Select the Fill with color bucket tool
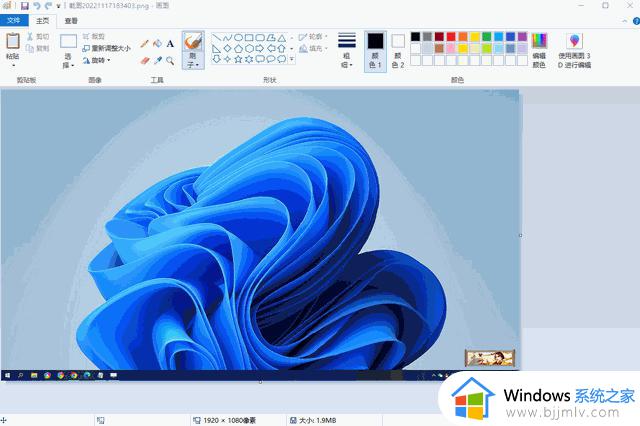 (157, 44)
